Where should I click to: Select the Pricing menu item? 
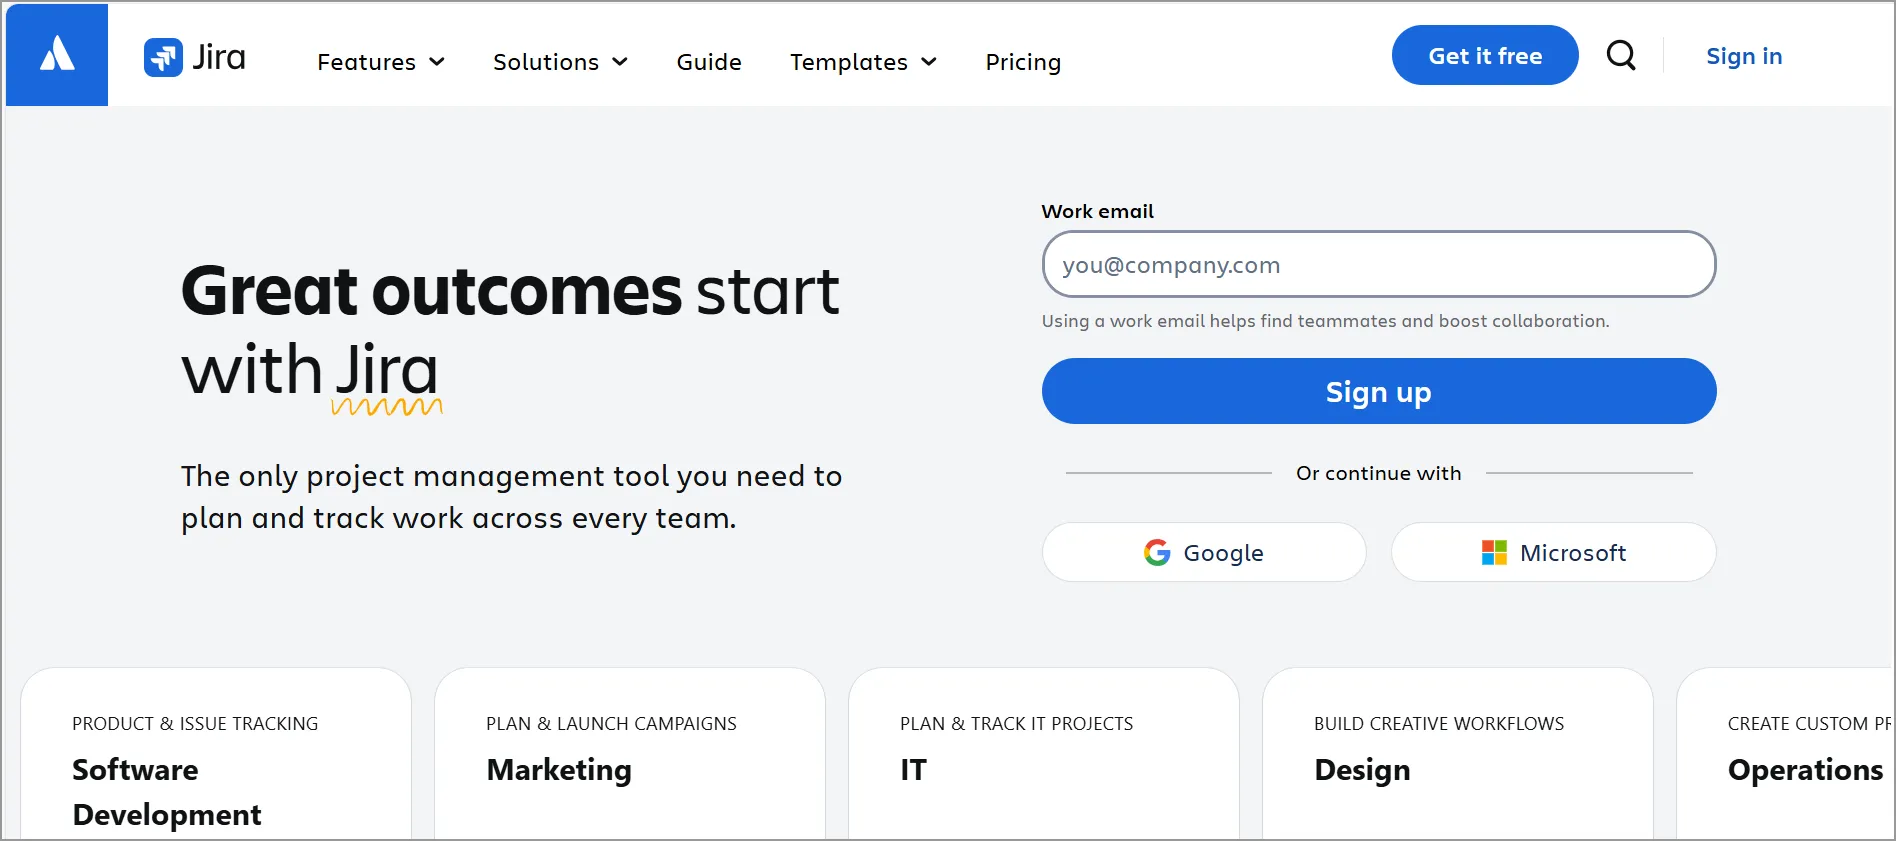click(1023, 62)
